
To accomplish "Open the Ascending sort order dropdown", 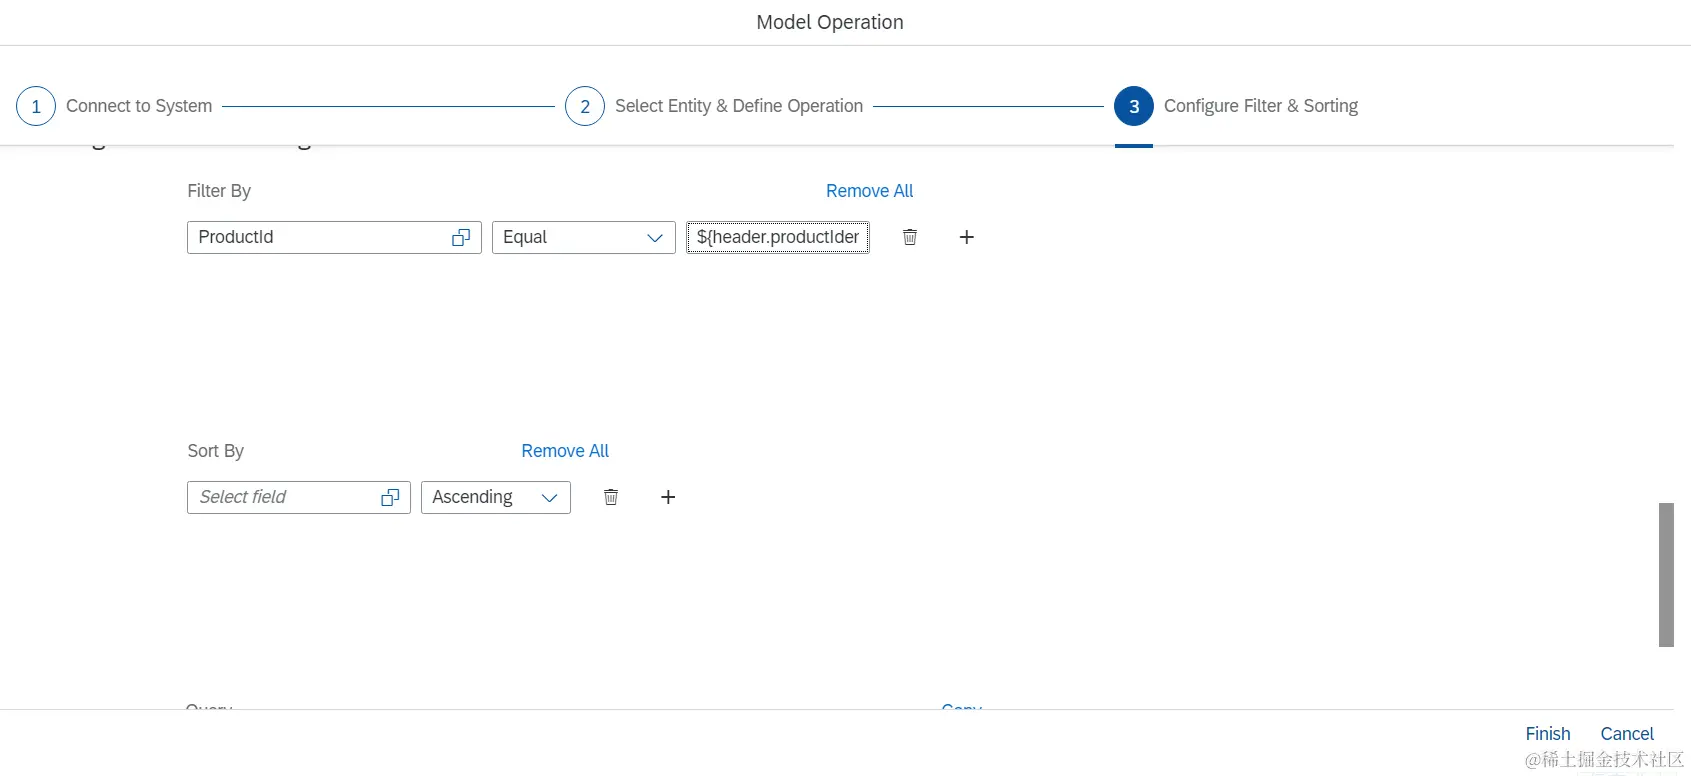I will tap(496, 498).
